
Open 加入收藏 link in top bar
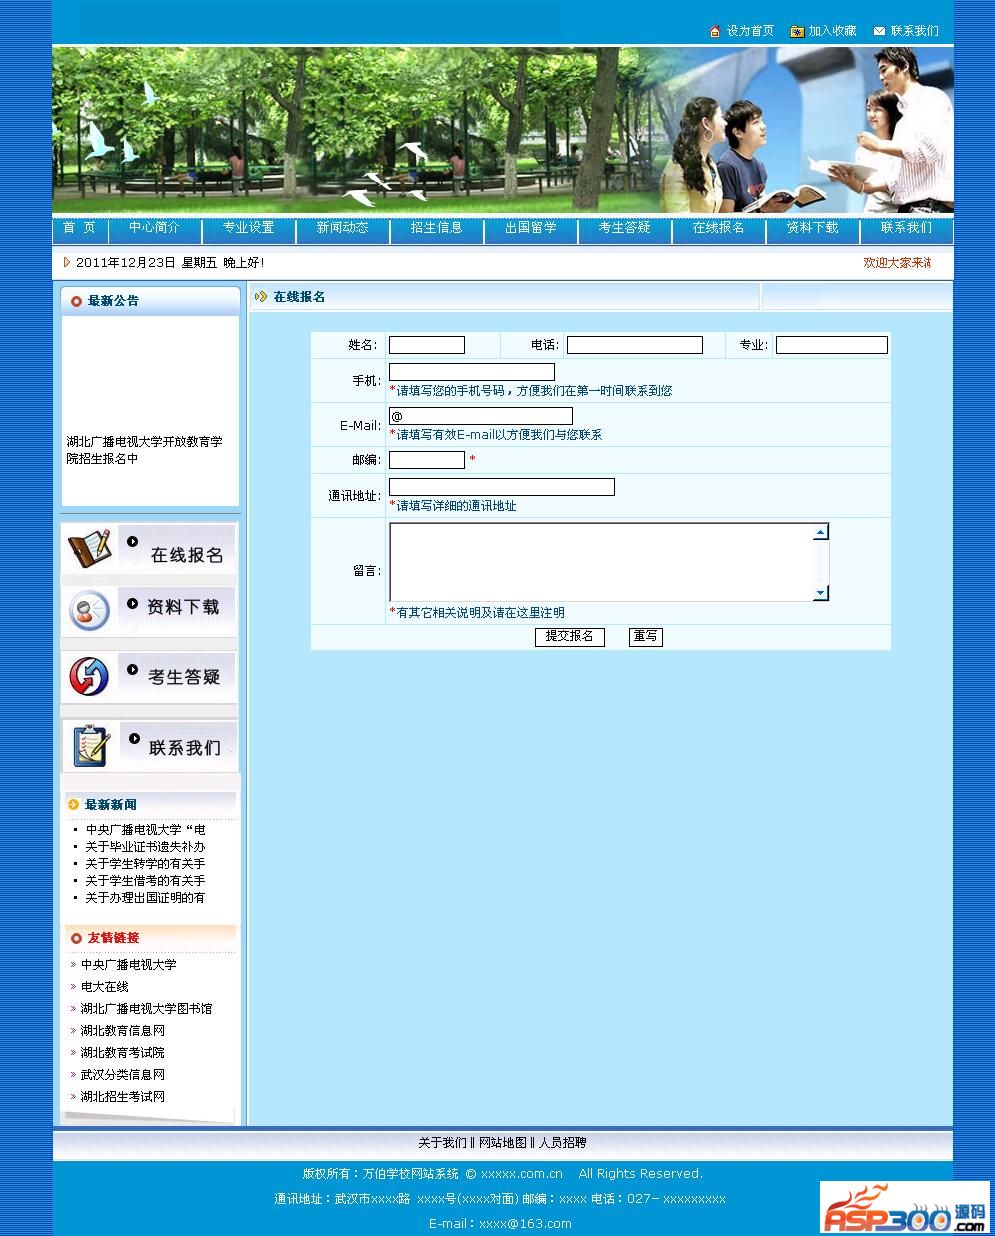pos(832,31)
